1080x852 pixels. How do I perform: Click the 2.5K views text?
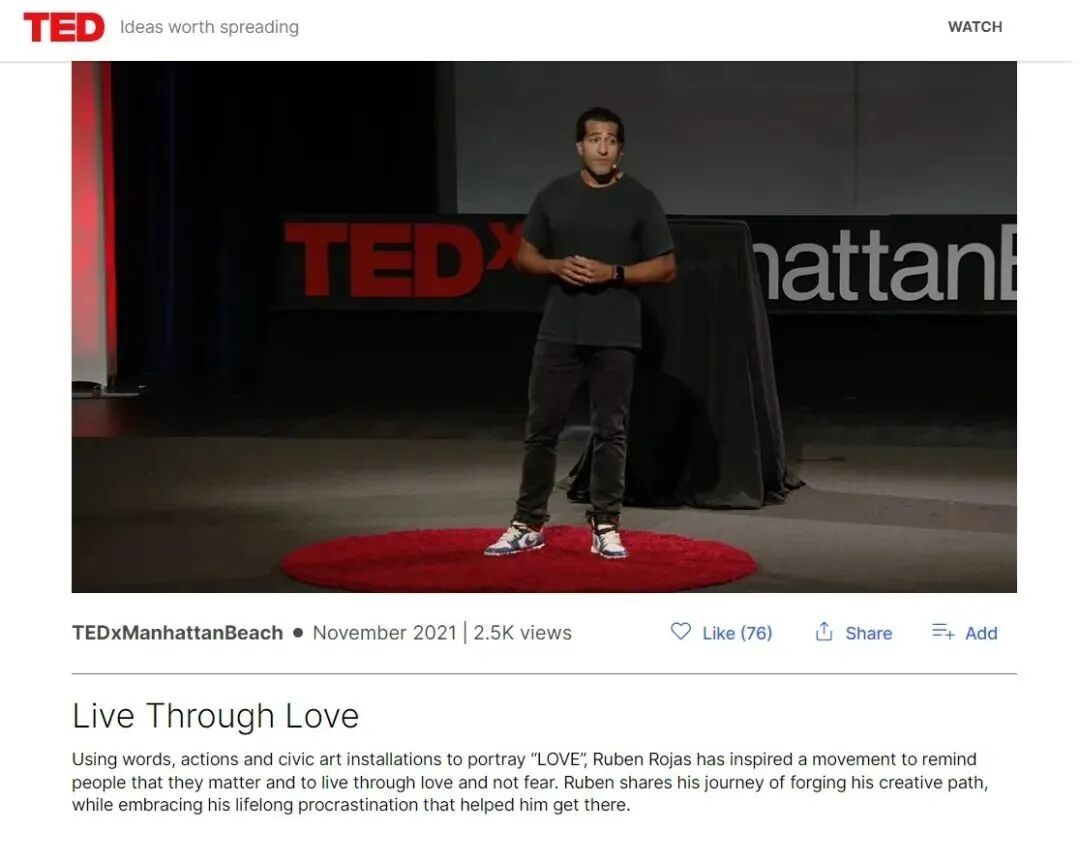(522, 633)
